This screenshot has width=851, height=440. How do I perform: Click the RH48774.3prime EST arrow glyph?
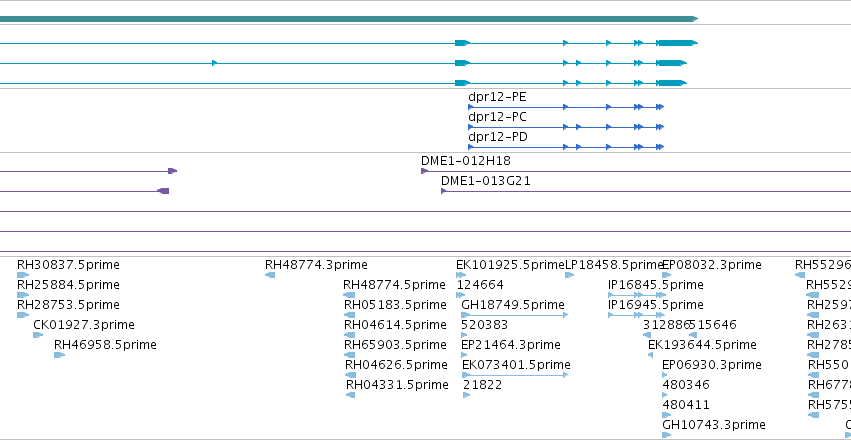click(270, 275)
